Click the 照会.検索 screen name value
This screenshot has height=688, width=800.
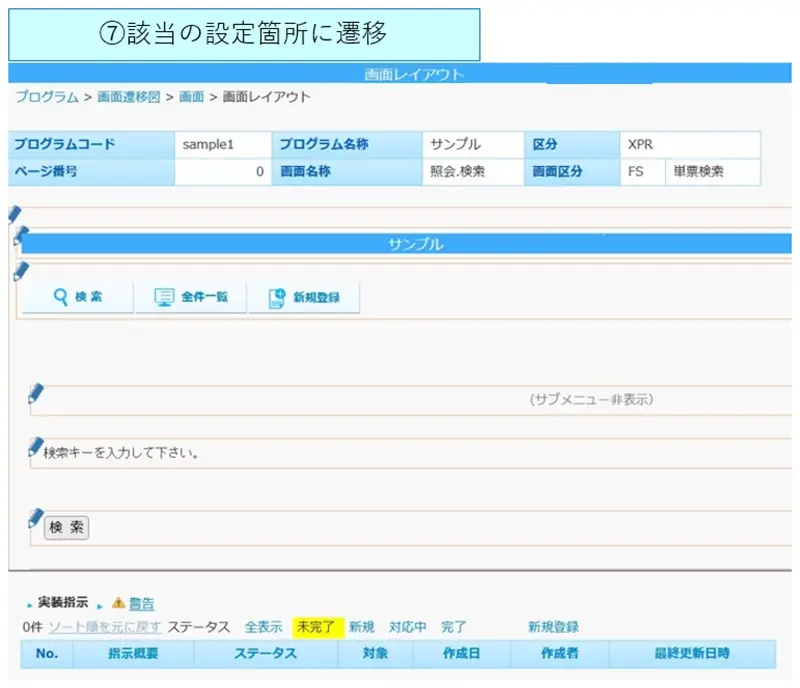coord(458,171)
